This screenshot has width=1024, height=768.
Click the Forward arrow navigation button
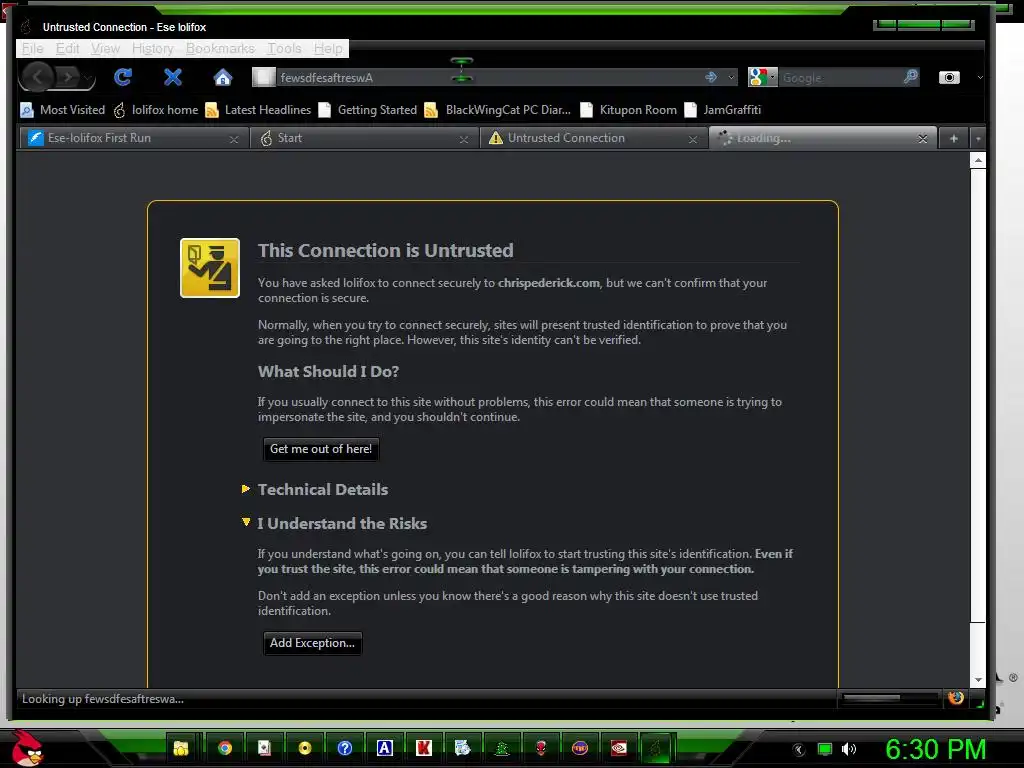(x=67, y=77)
